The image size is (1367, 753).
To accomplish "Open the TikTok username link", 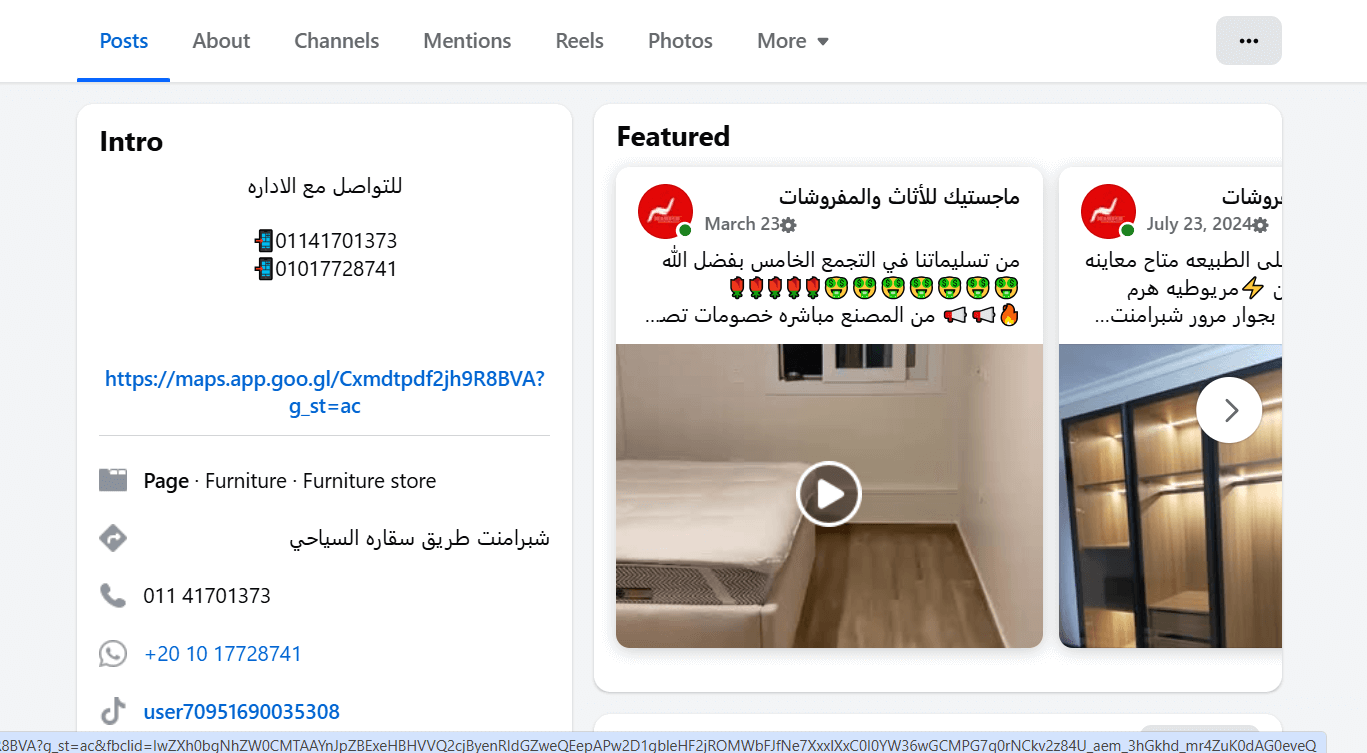I will 241,711.
